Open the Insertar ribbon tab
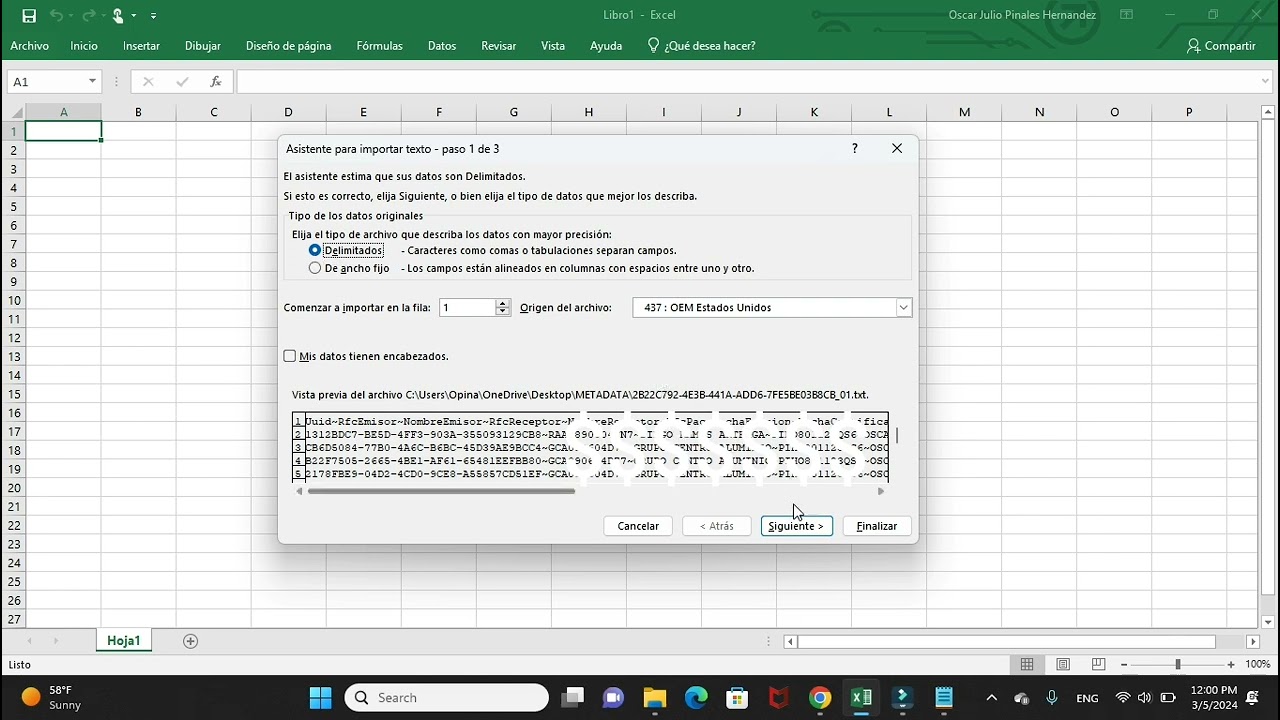 (x=141, y=46)
